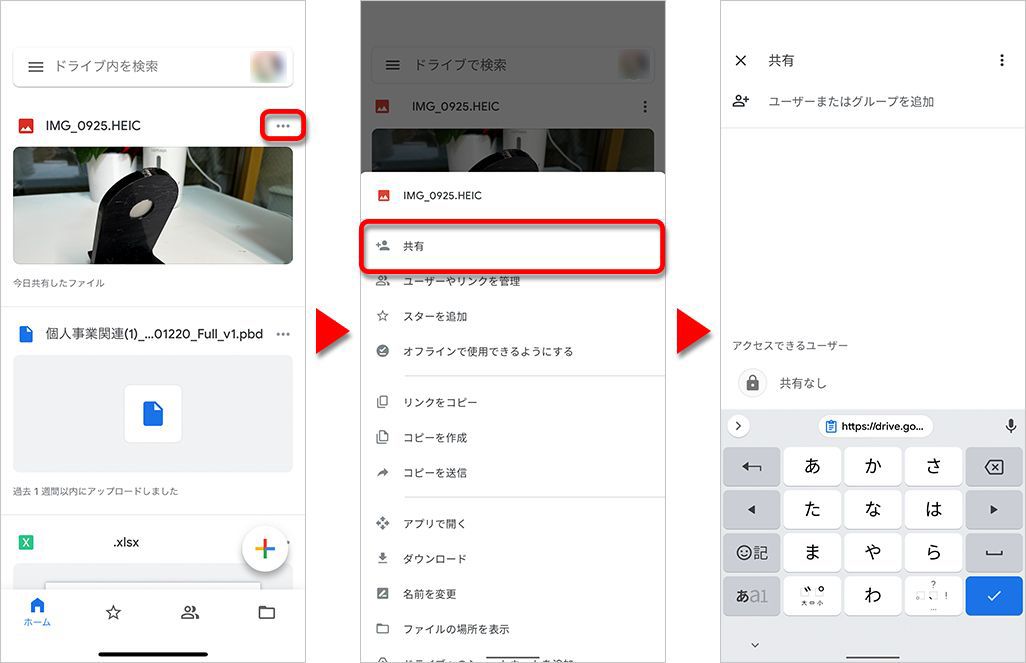
Task: Tap the は key
Action: tap(934, 509)
